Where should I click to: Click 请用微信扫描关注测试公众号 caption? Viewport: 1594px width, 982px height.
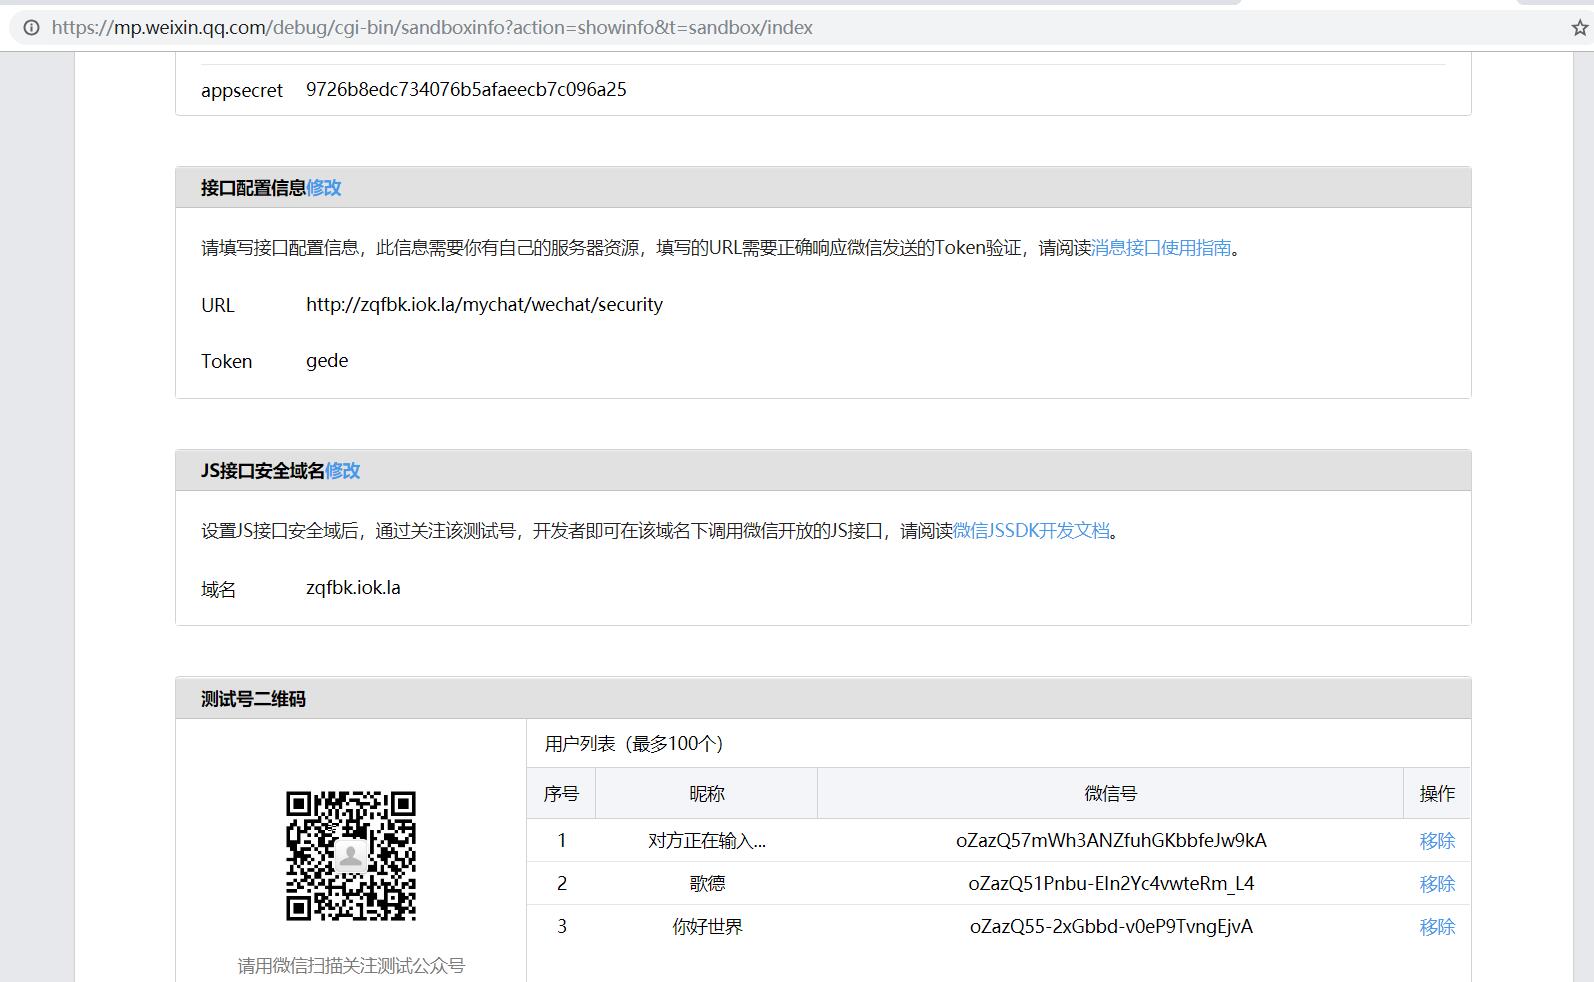click(x=351, y=966)
